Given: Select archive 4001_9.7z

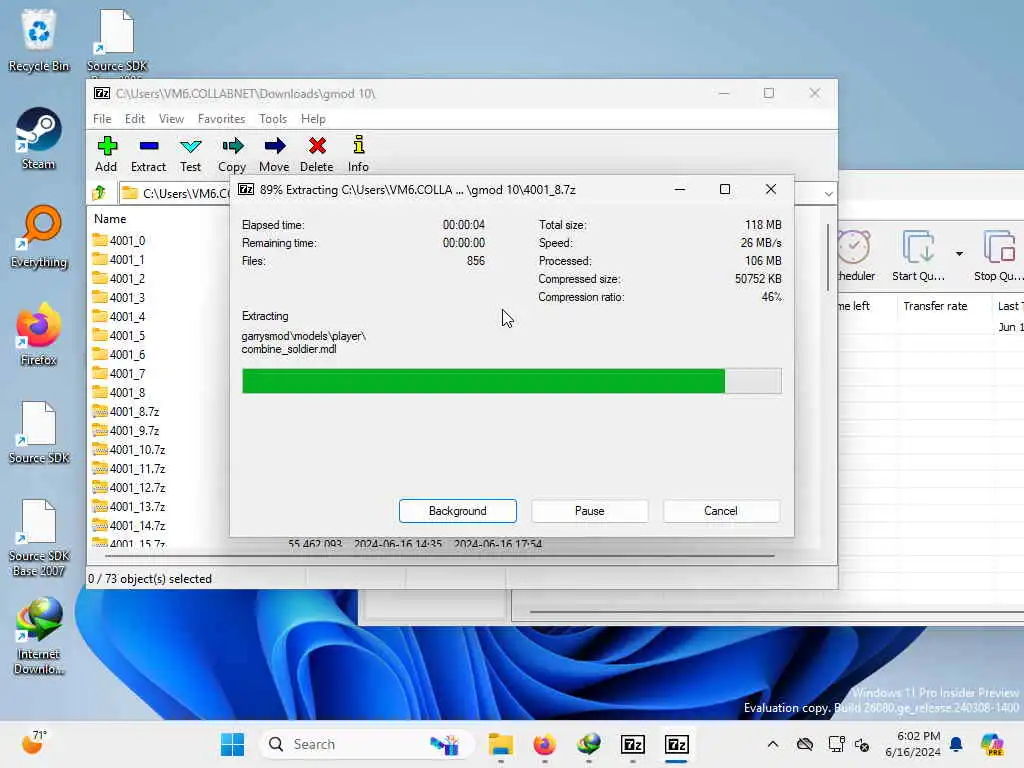Looking at the screenshot, I should click(x=125, y=430).
